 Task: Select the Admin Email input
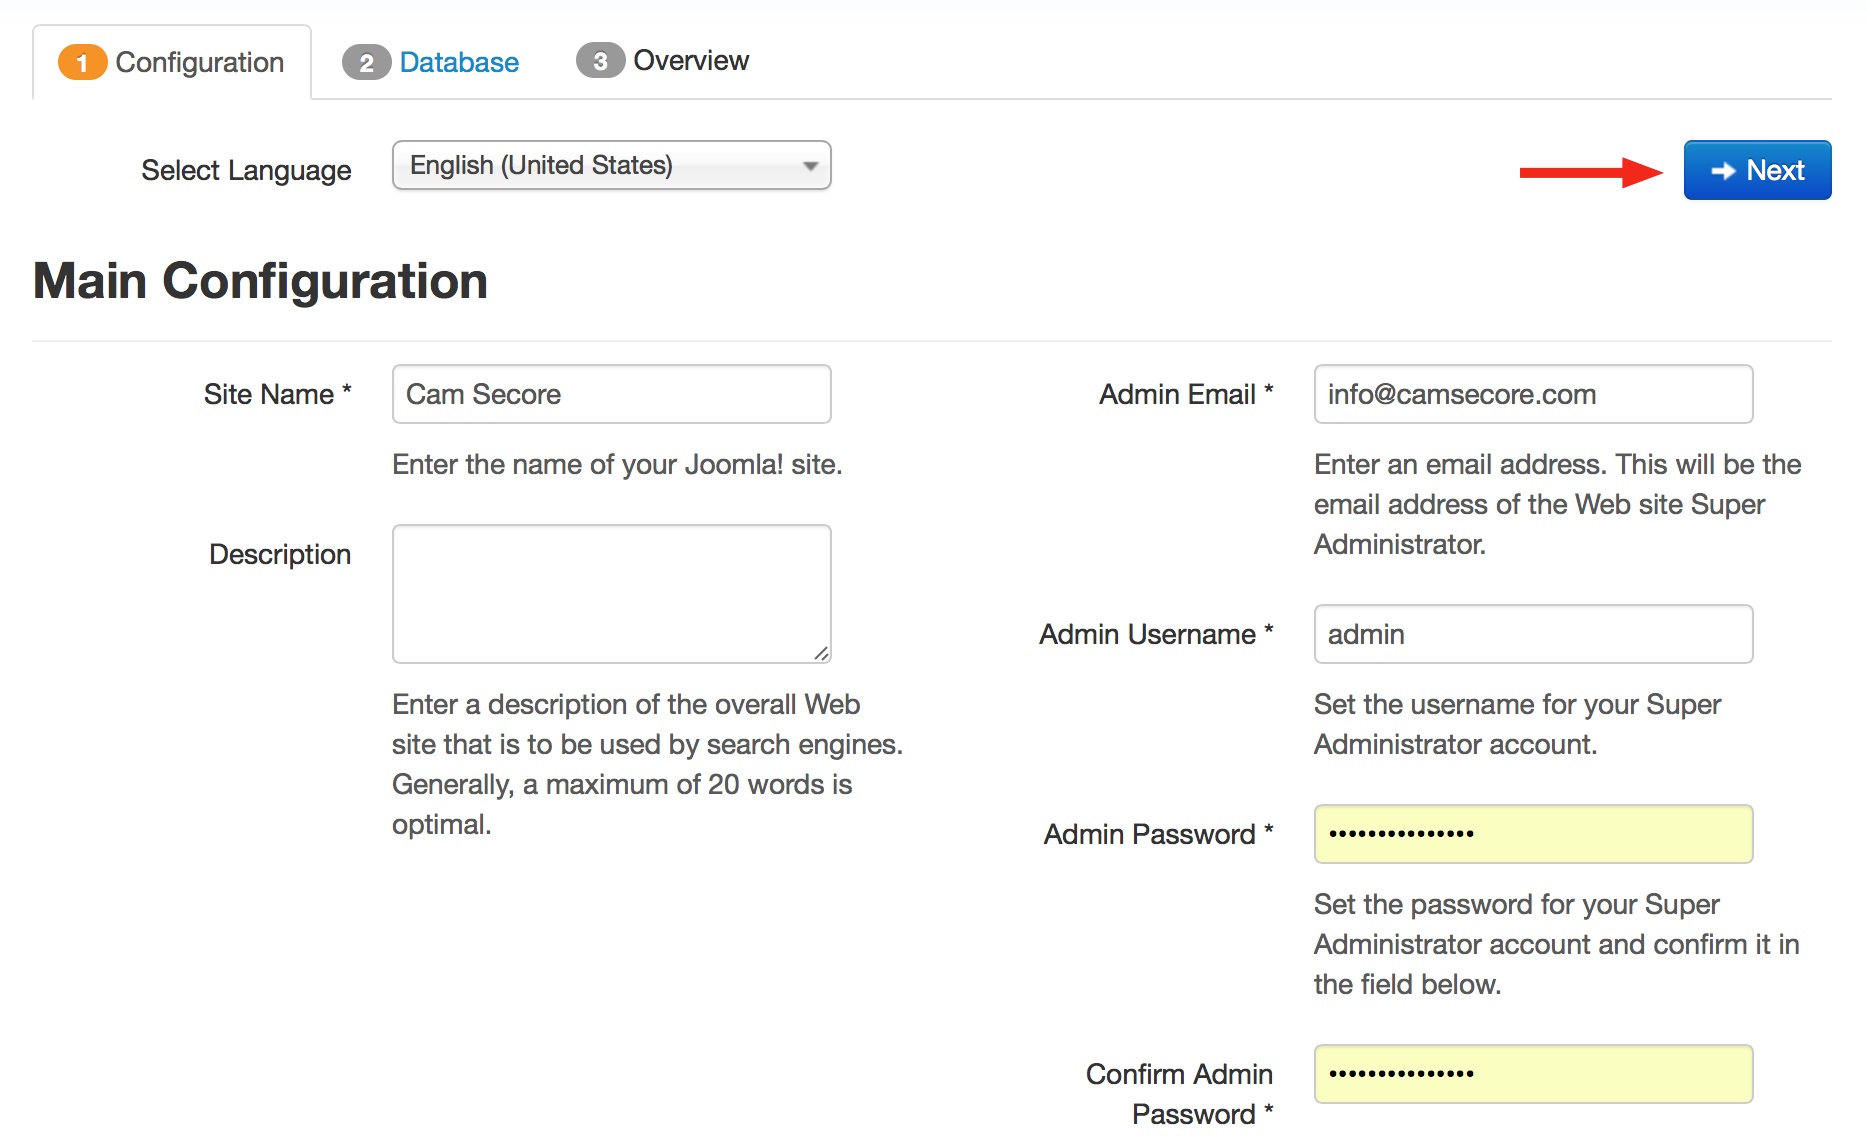point(1532,394)
